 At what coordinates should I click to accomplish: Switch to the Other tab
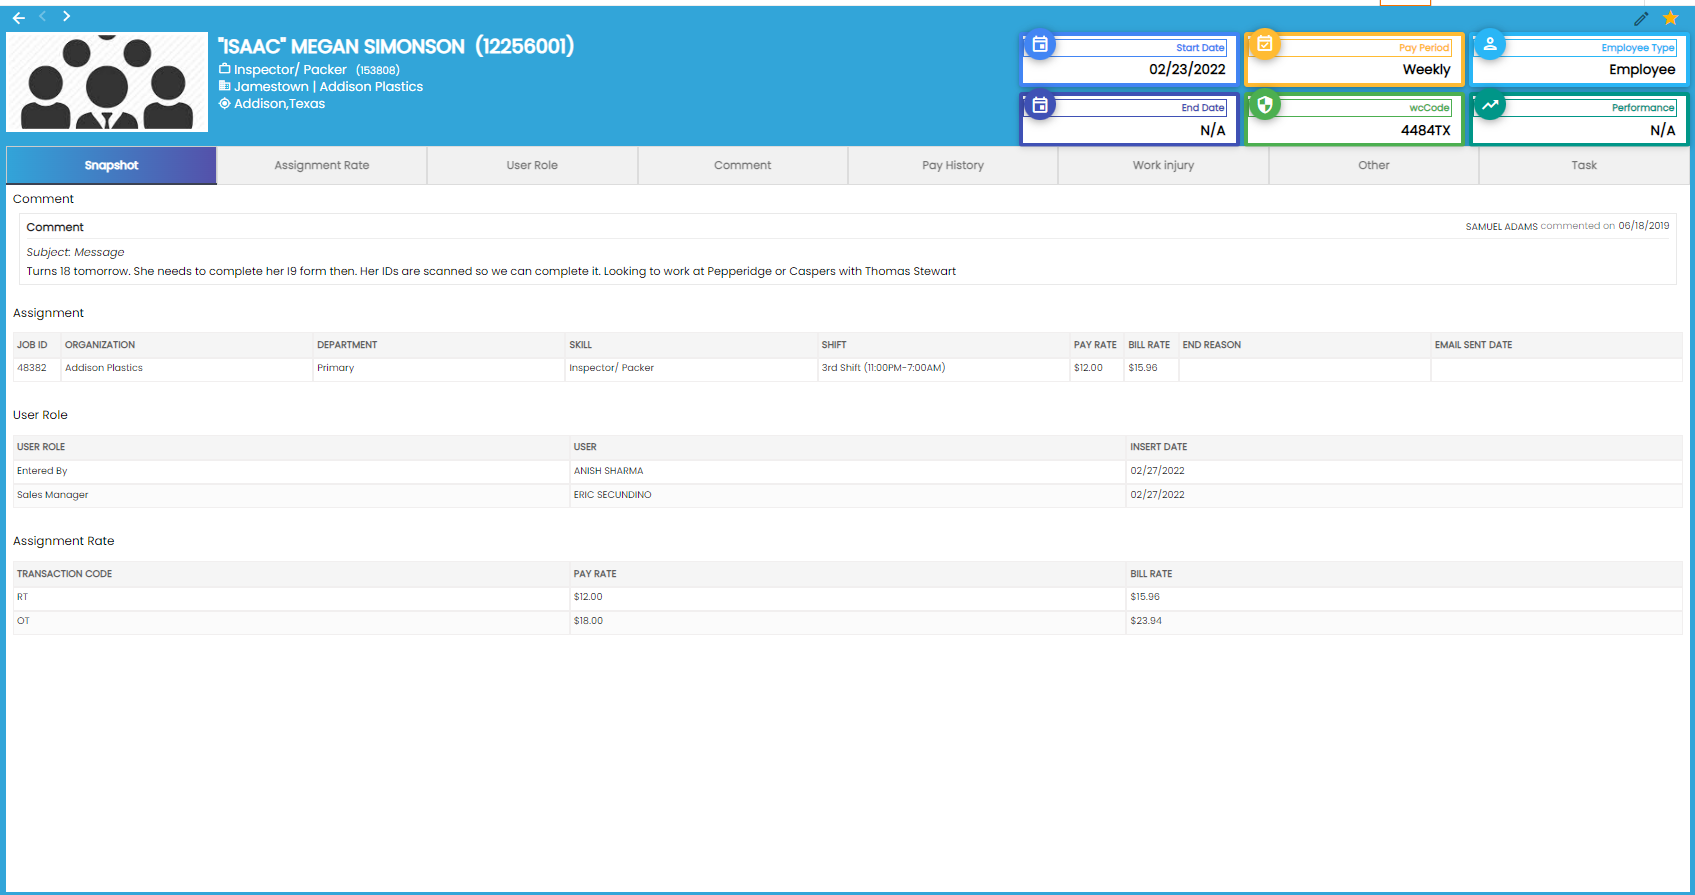click(x=1374, y=165)
